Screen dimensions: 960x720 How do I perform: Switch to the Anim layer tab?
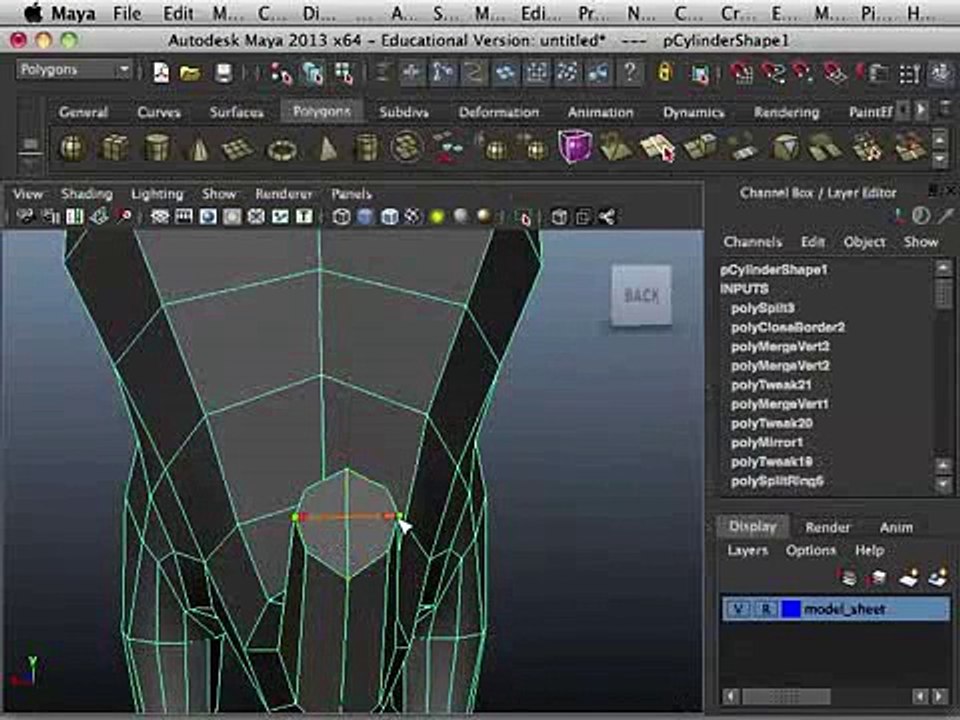[x=896, y=527]
